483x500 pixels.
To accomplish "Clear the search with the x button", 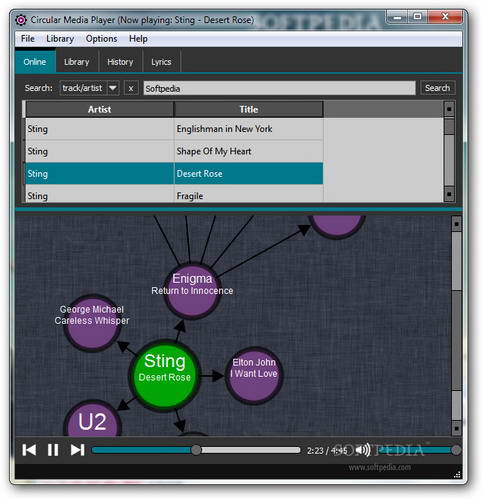I will tap(131, 88).
